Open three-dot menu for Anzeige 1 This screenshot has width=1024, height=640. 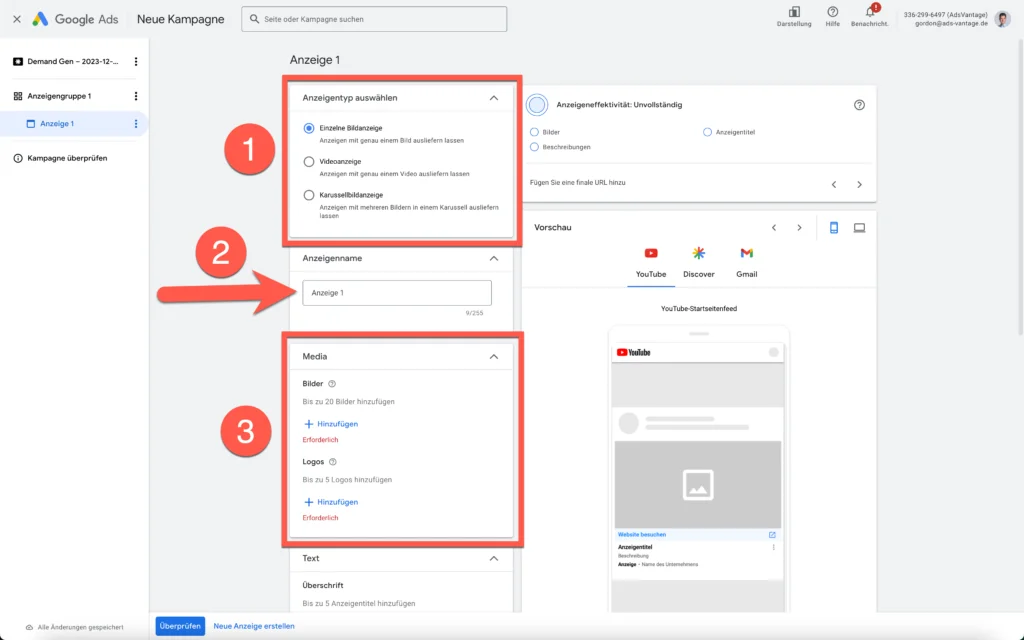136,123
